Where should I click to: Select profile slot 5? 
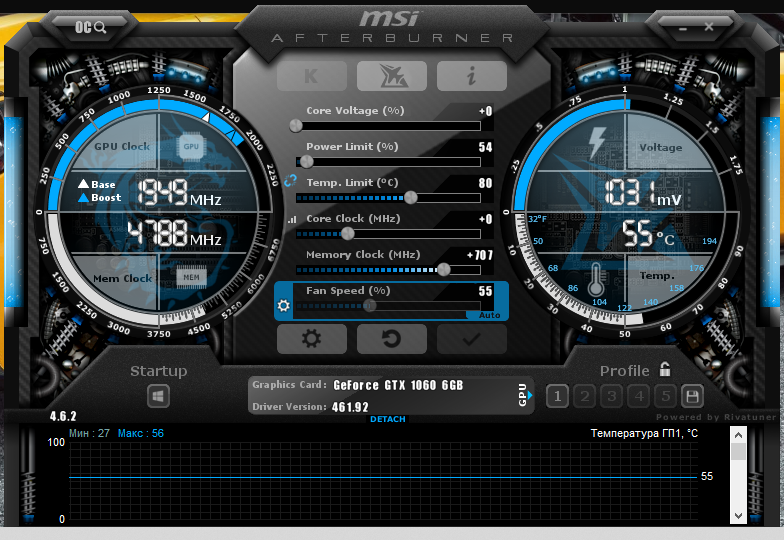666,396
